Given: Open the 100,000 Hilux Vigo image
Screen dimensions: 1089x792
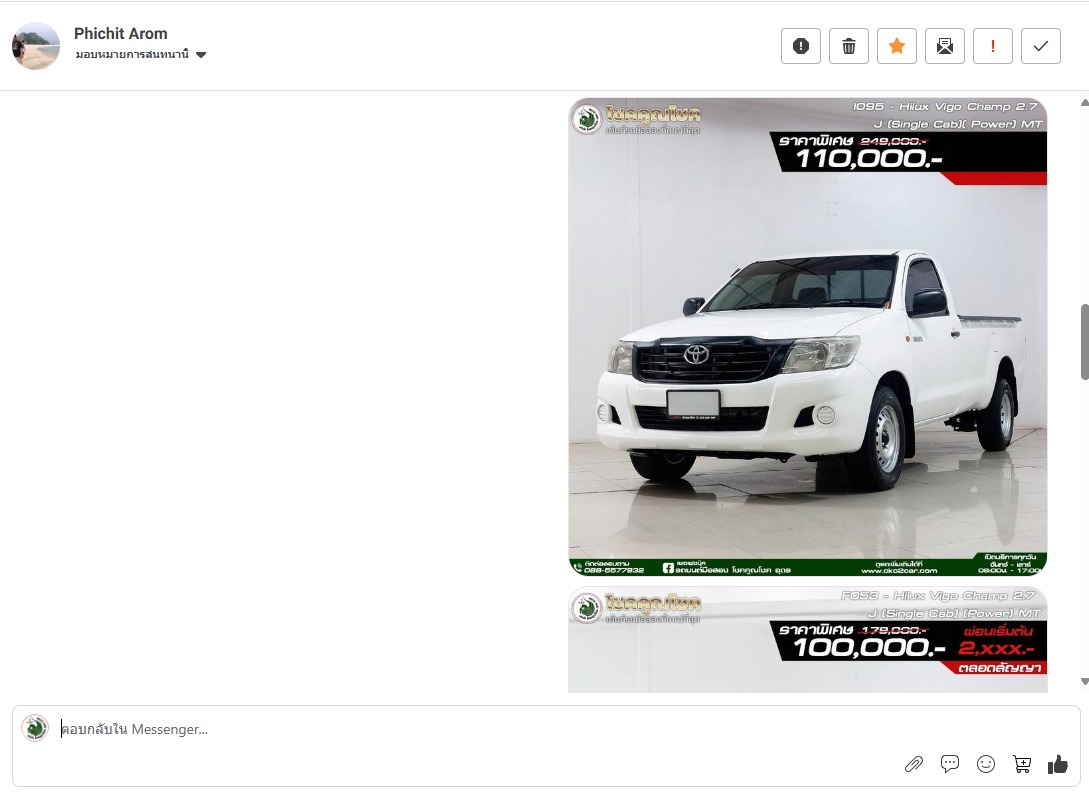Looking at the screenshot, I should tap(807, 640).
